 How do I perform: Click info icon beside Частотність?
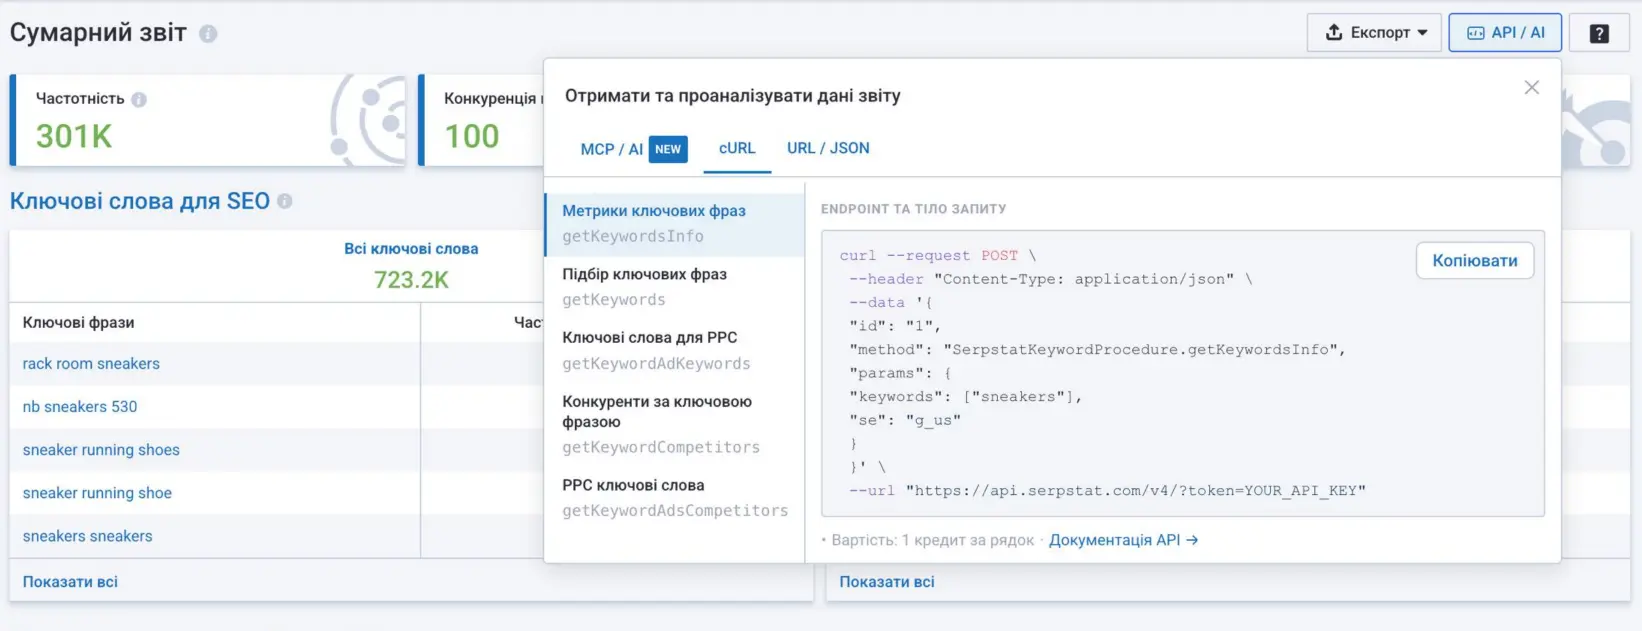coord(139,99)
